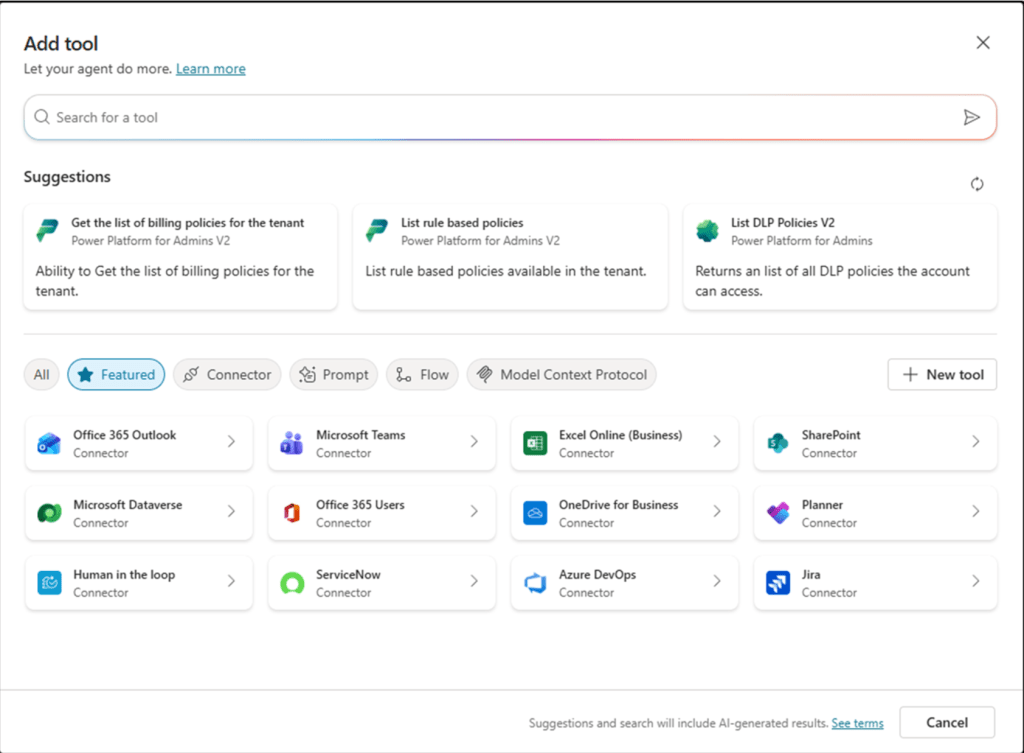The height and width of the screenshot is (753, 1024).
Task: Expand the OneDrive for Business chevron
Action: pyautogui.click(x=717, y=511)
